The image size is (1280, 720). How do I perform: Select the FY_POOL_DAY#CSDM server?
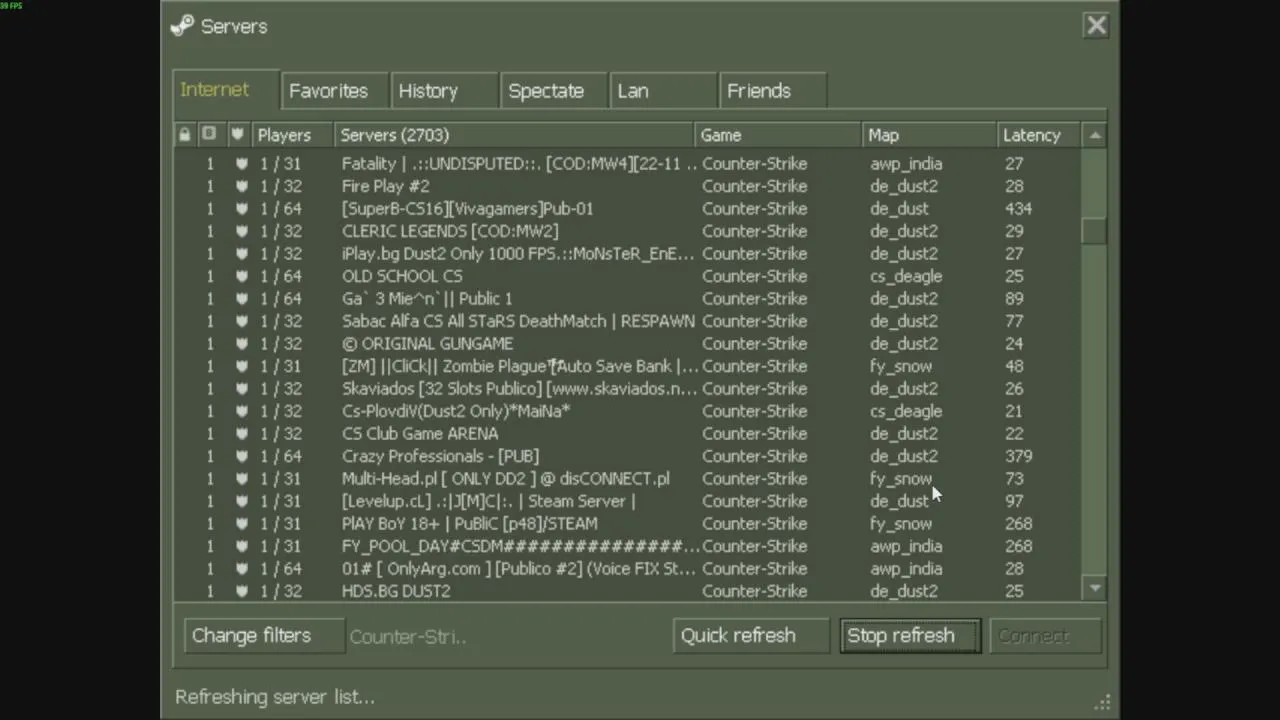click(628, 546)
